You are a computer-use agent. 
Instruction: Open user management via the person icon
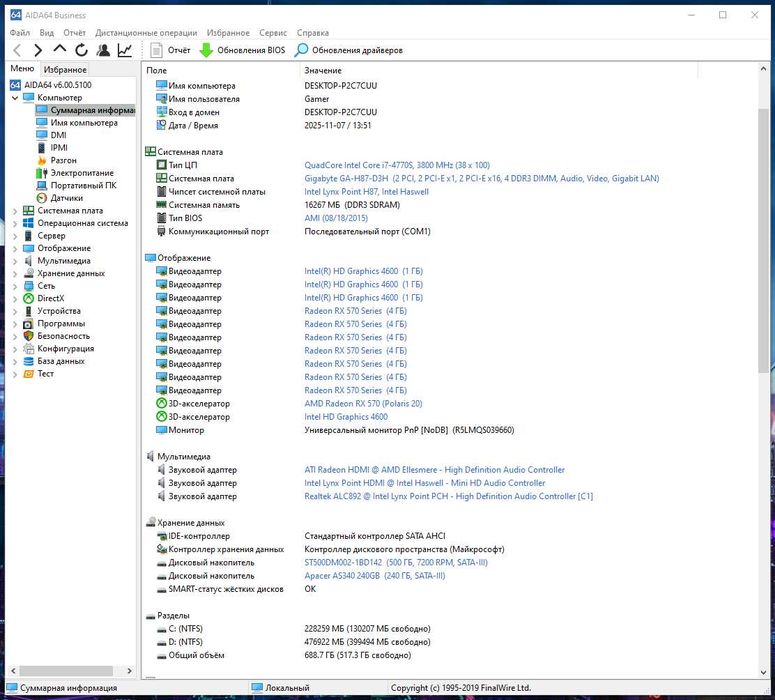click(x=103, y=50)
